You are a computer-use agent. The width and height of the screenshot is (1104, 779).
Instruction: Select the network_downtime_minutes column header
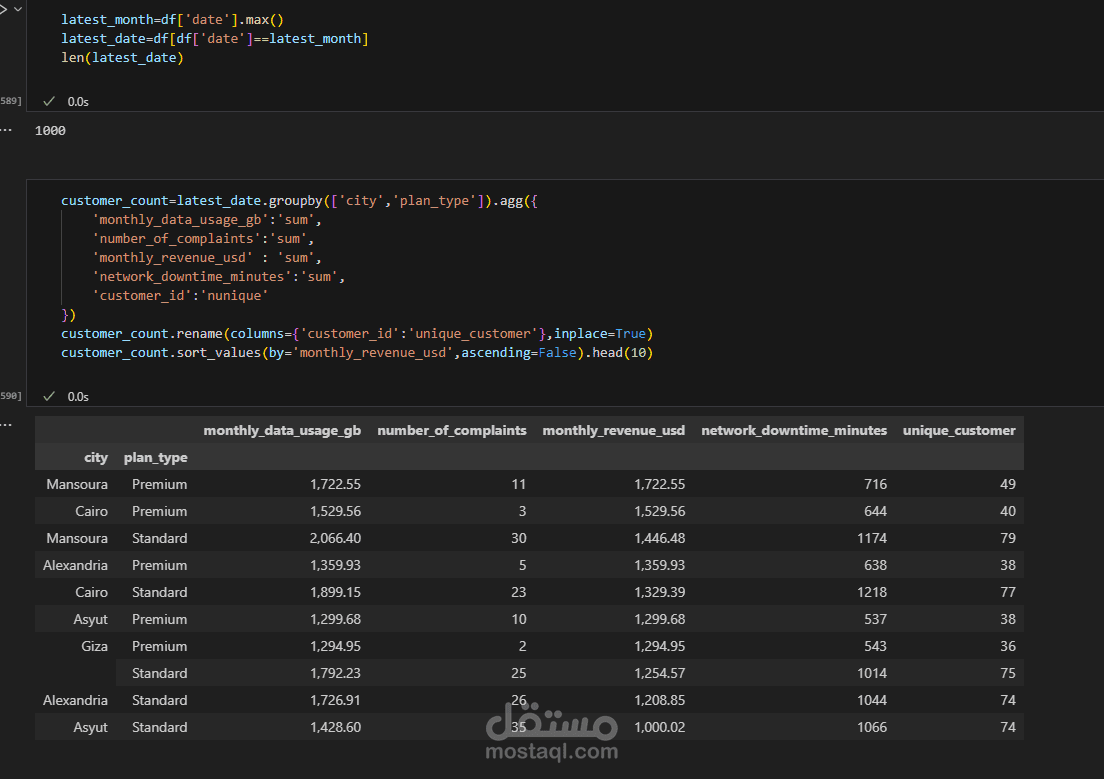(794, 430)
